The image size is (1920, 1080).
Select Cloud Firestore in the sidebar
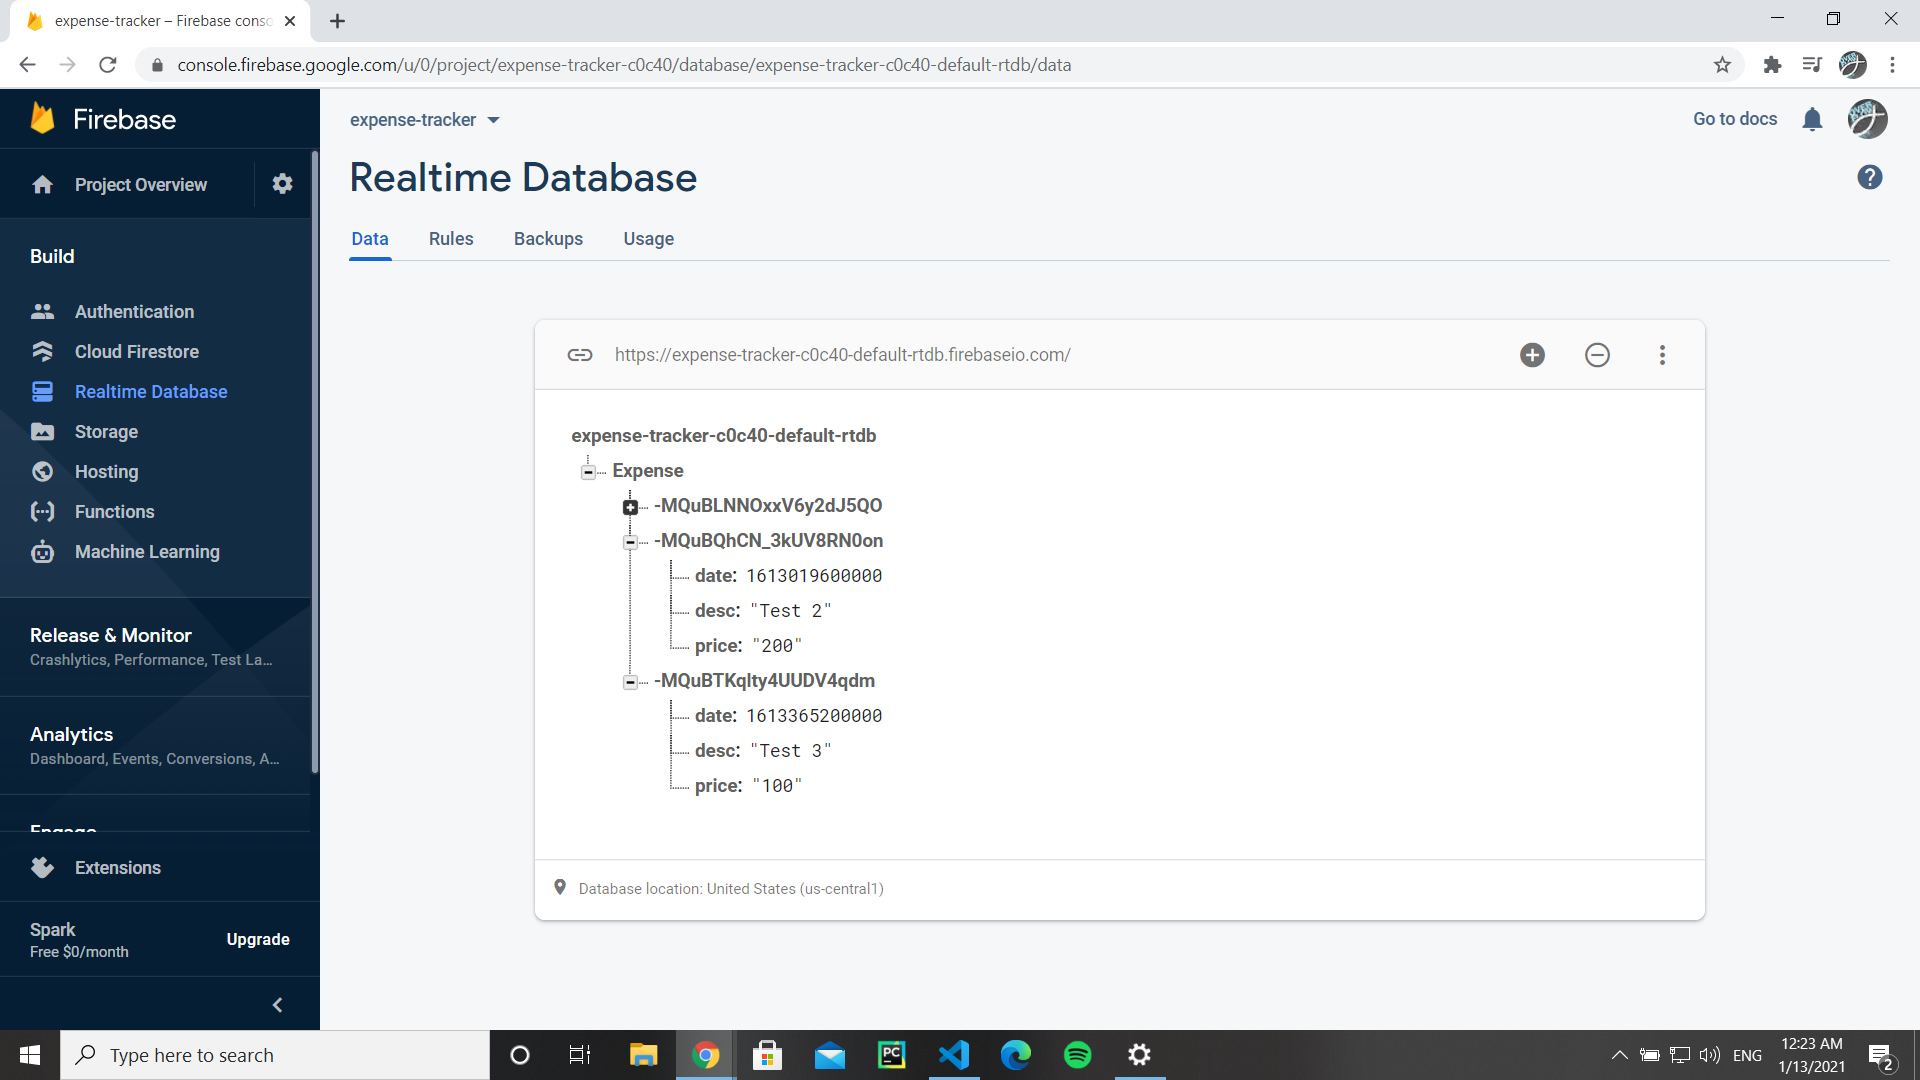click(x=137, y=351)
